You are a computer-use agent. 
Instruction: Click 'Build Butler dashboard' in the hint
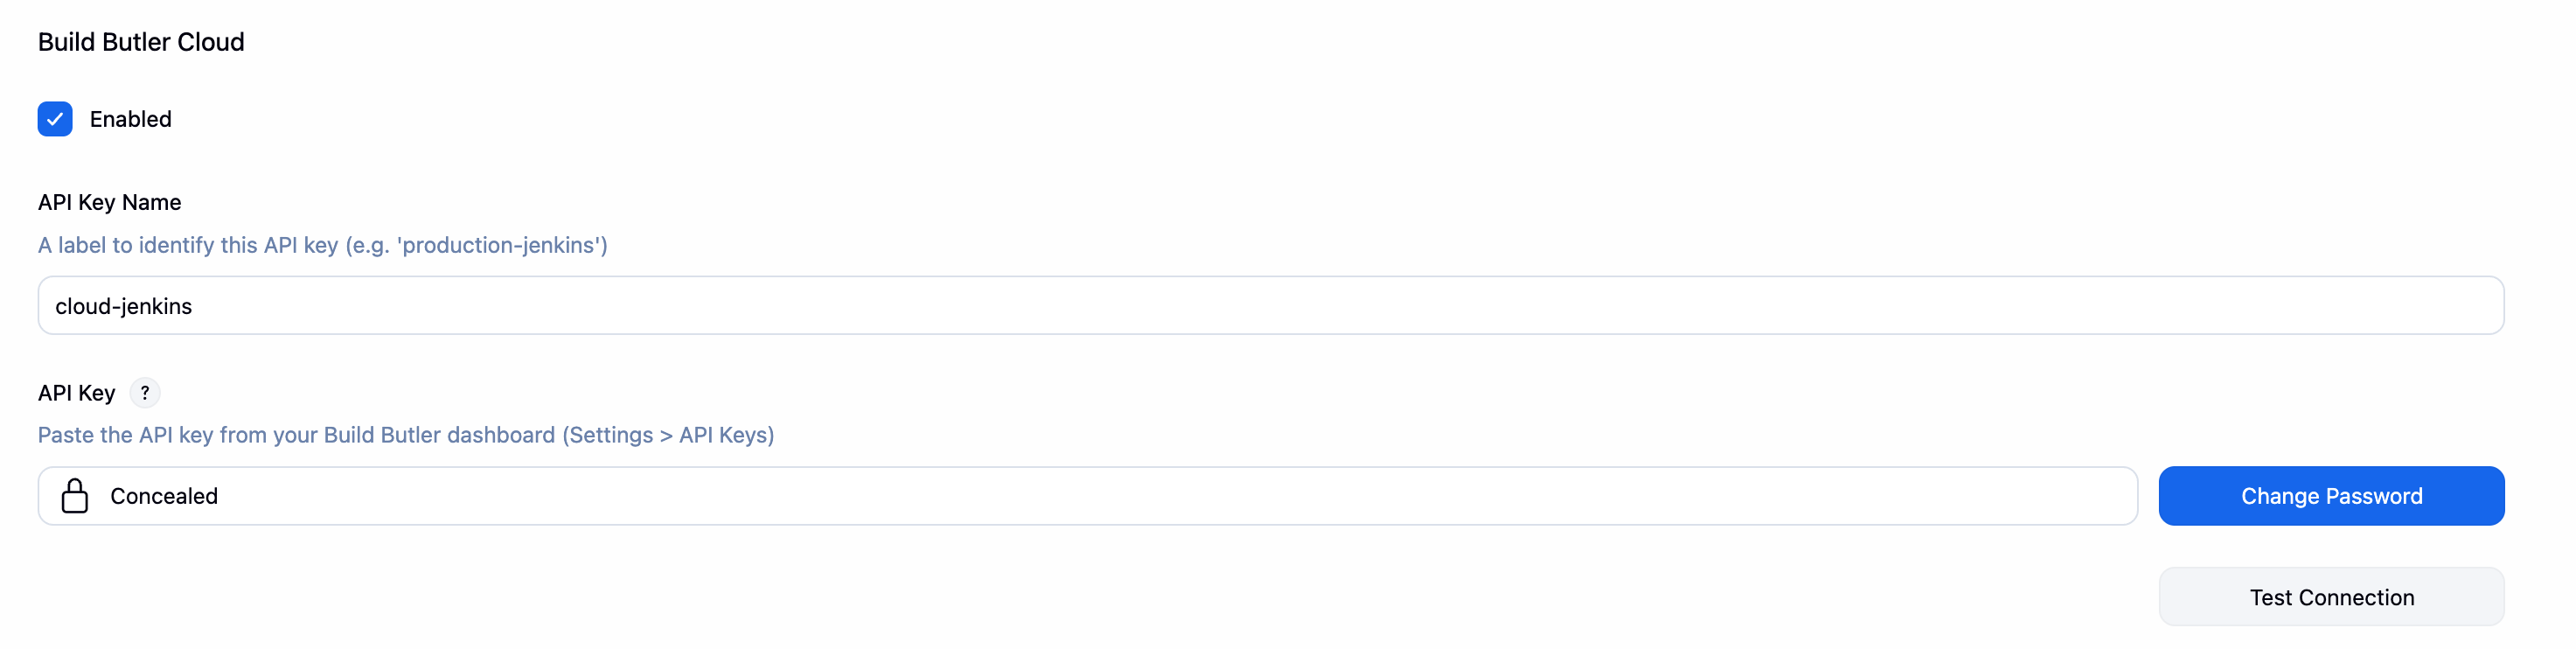pos(439,435)
